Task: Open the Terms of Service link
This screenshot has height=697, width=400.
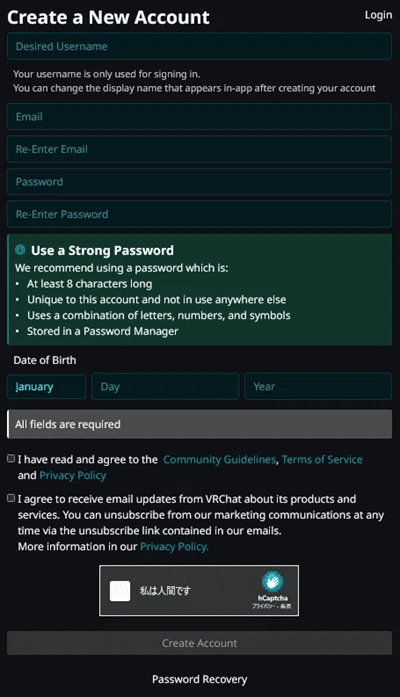Action: pyautogui.click(x=322, y=460)
